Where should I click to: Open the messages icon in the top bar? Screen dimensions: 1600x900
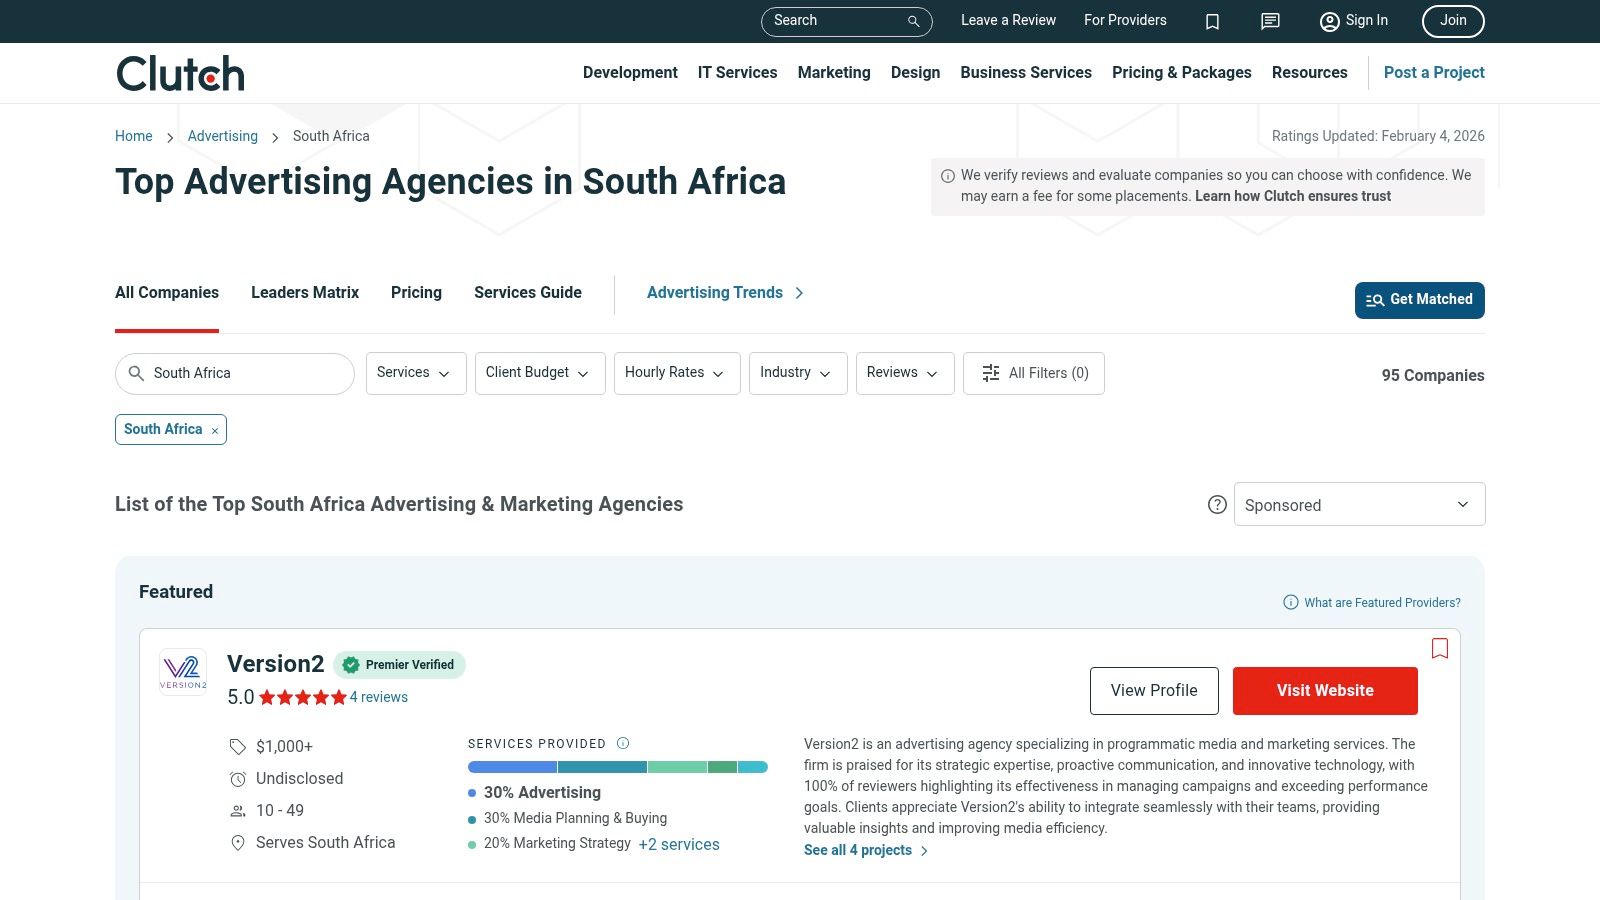(x=1269, y=21)
